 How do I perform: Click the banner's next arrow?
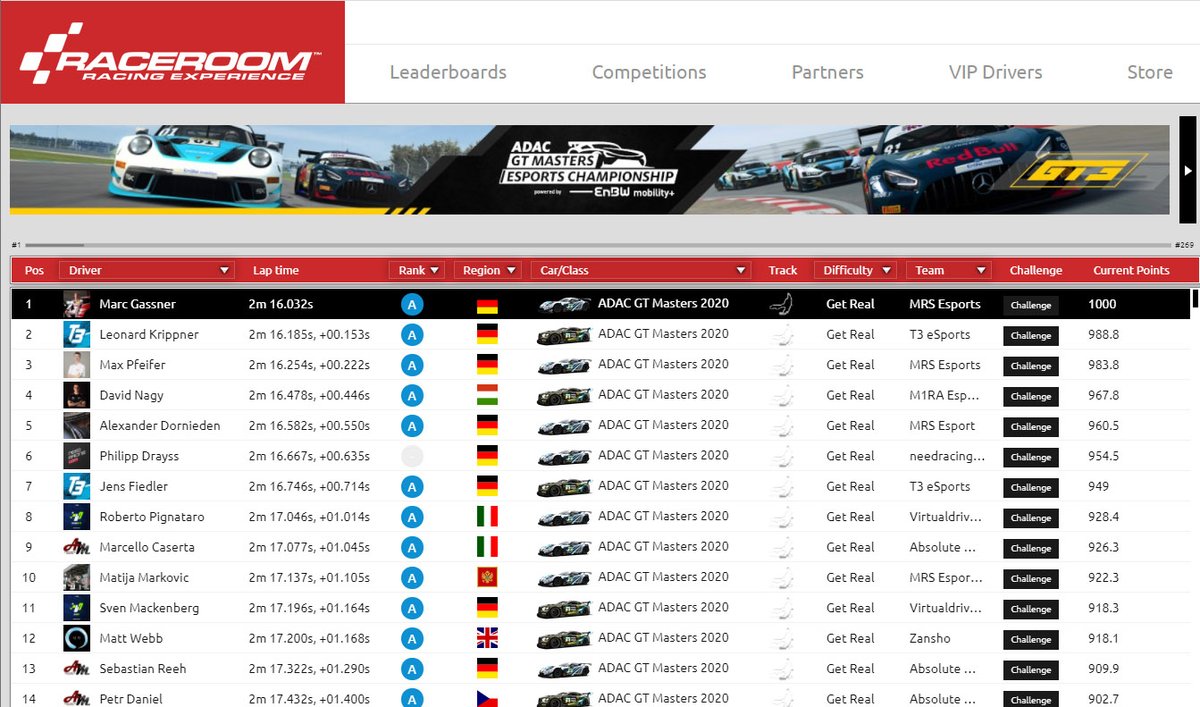1188,170
